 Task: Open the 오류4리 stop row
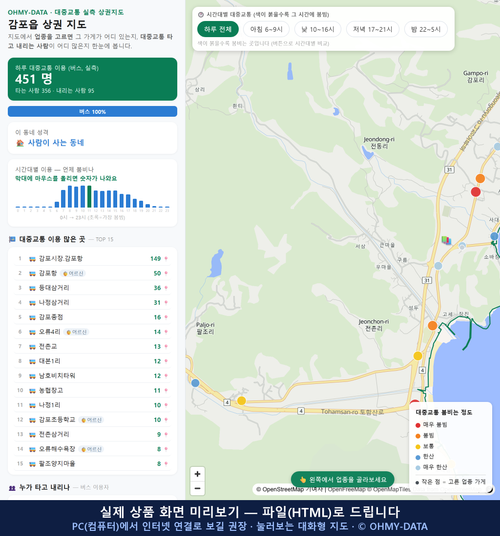92,332
